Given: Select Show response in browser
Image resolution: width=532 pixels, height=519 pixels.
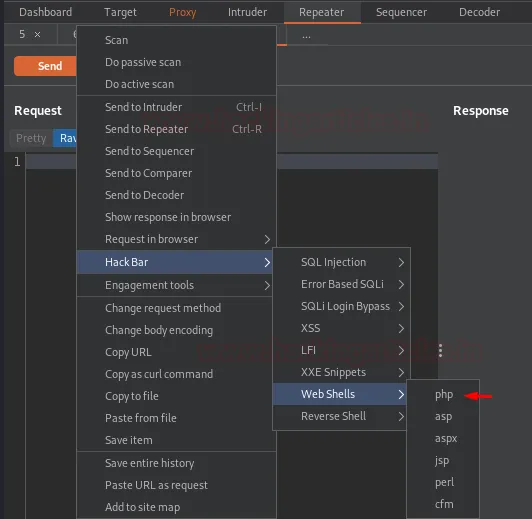Looking at the screenshot, I should click(176, 217).
